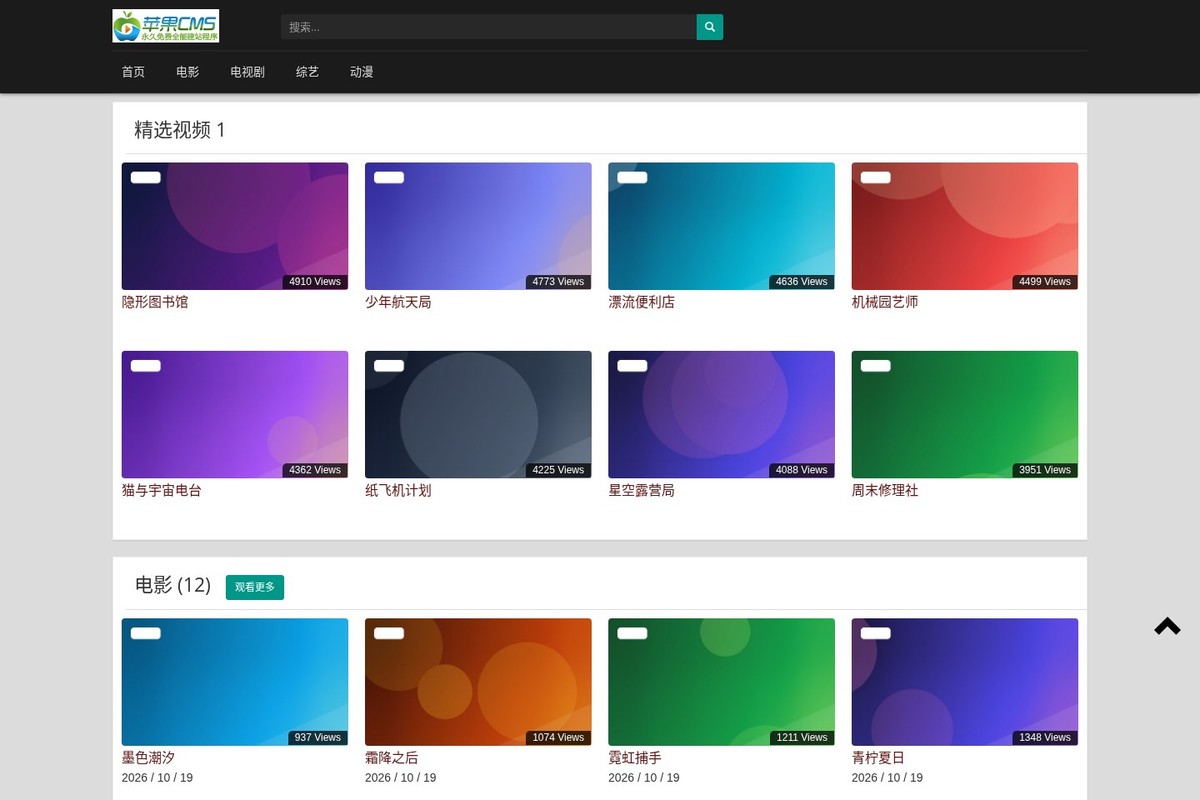The height and width of the screenshot is (800, 1200).
Task: Switch to the 动漫 navigation item
Action: click(x=361, y=72)
